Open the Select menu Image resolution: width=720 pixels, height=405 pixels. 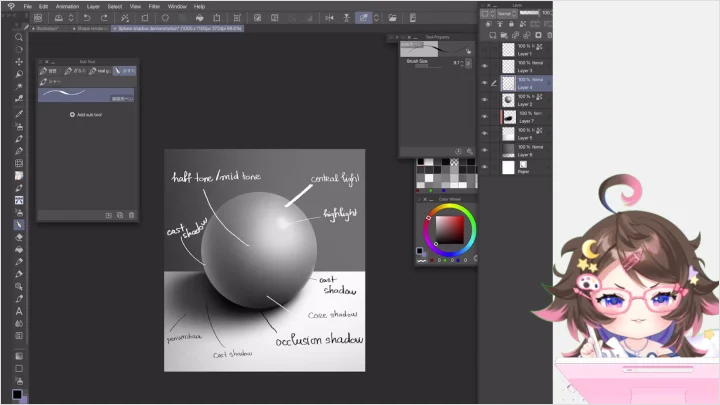tap(115, 6)
